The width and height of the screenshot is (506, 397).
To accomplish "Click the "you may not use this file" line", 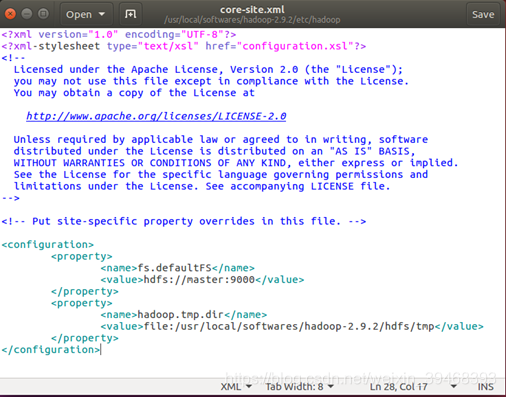I will tap(211, 81).
